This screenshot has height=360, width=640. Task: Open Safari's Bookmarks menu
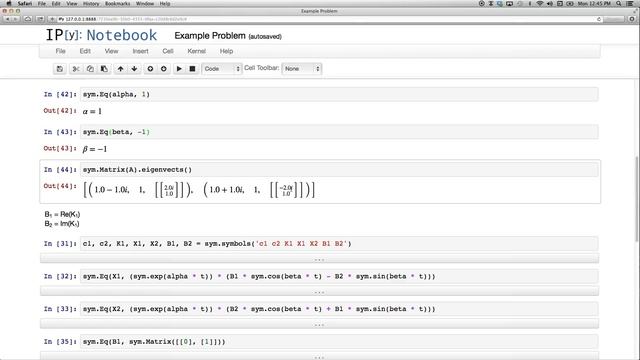click(118, 4)
